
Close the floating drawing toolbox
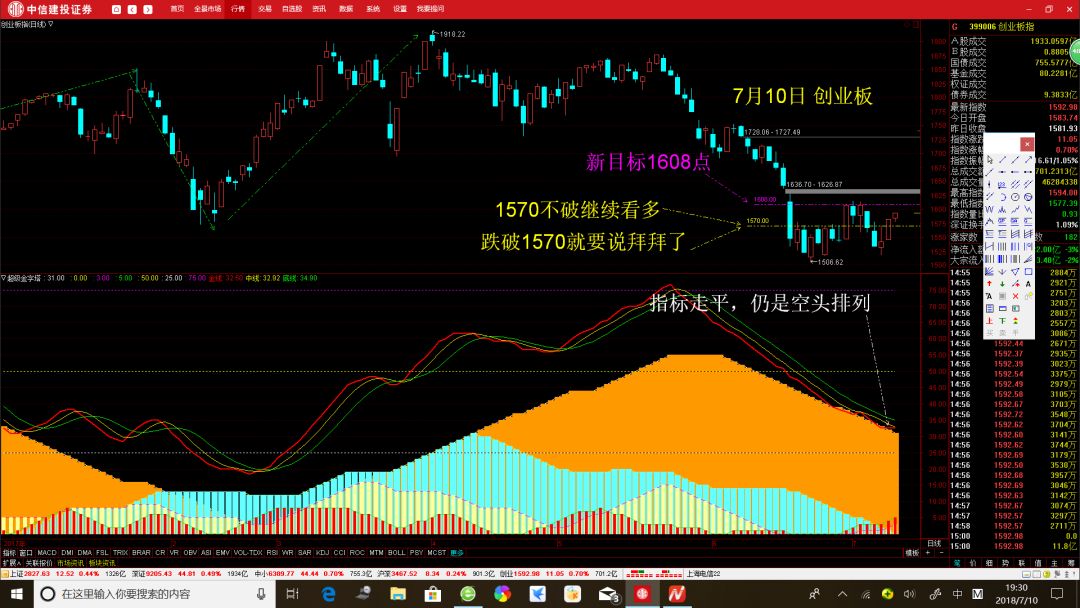click(x=1027, y=144)
